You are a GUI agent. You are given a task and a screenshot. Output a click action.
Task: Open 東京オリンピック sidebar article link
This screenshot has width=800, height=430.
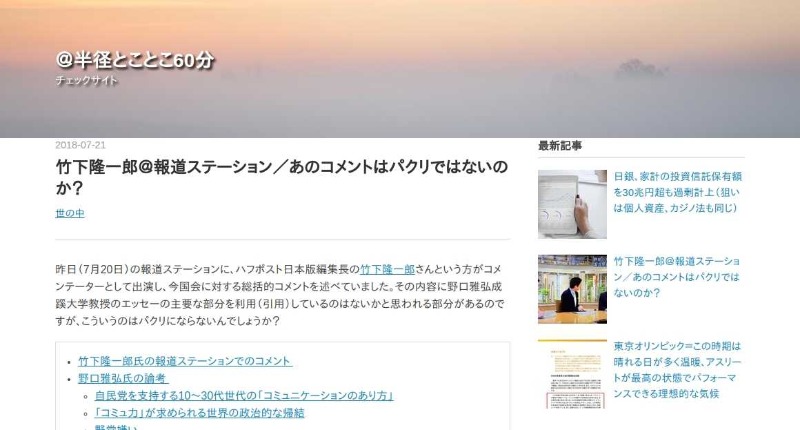(677, 370)
